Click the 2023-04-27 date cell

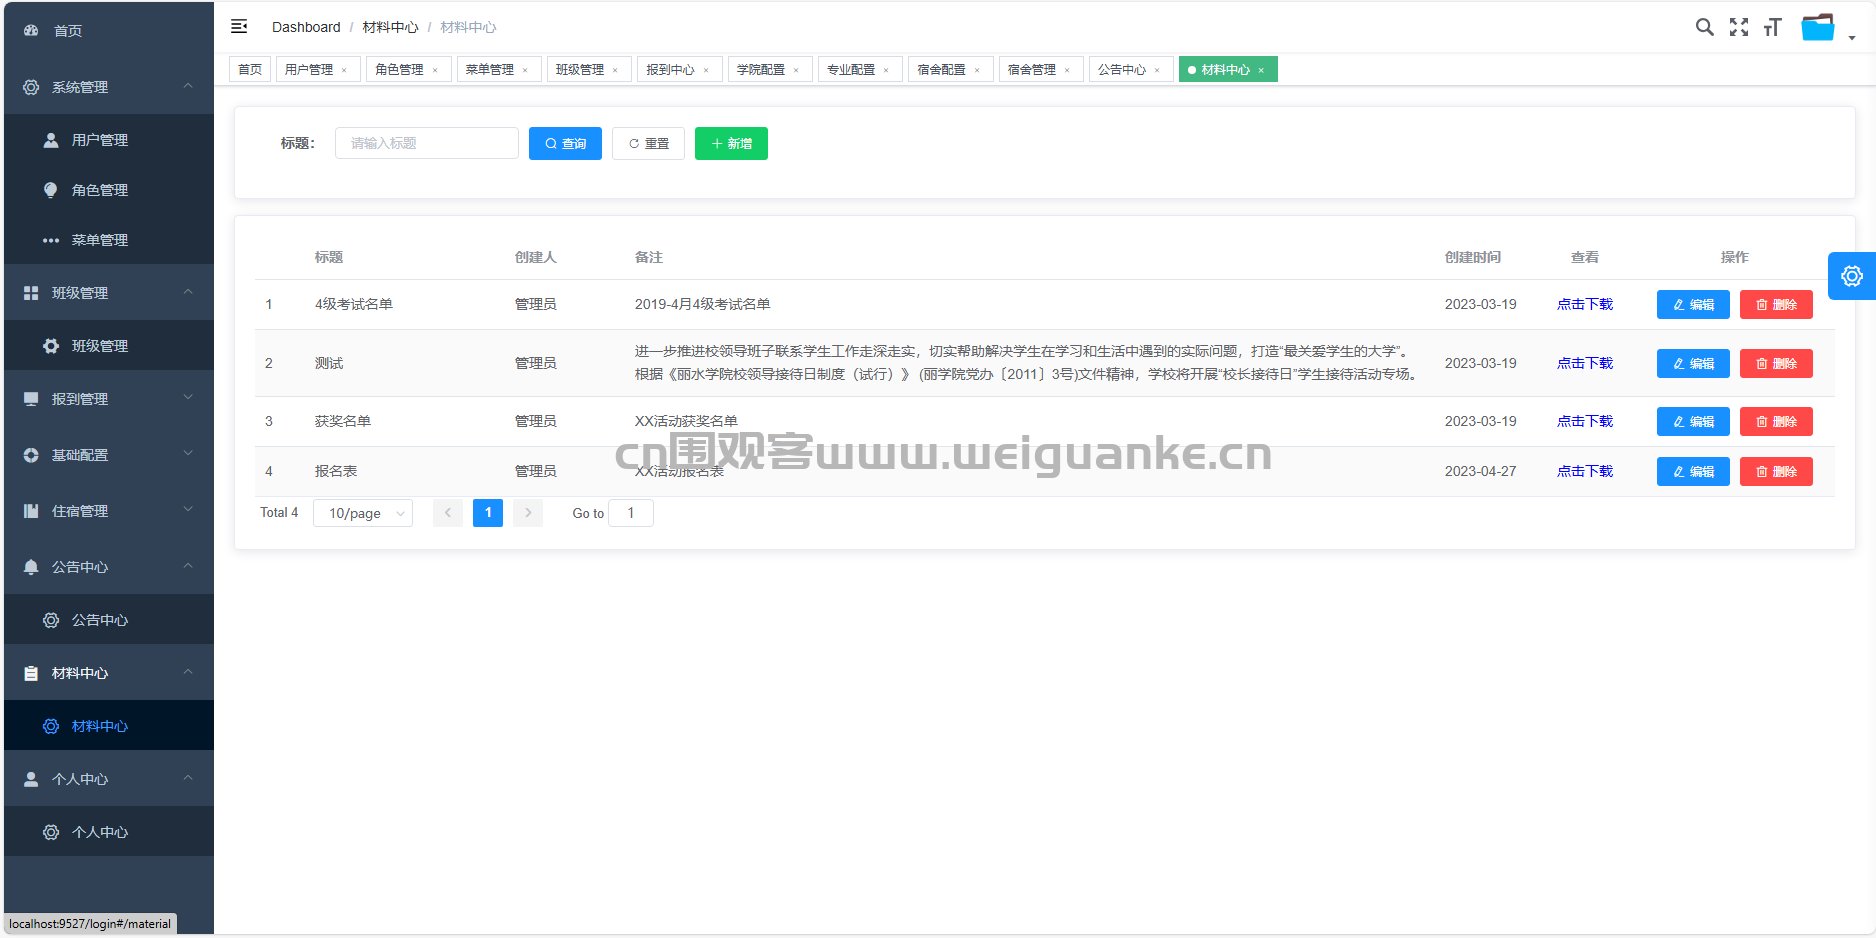tap(1480, 471)
